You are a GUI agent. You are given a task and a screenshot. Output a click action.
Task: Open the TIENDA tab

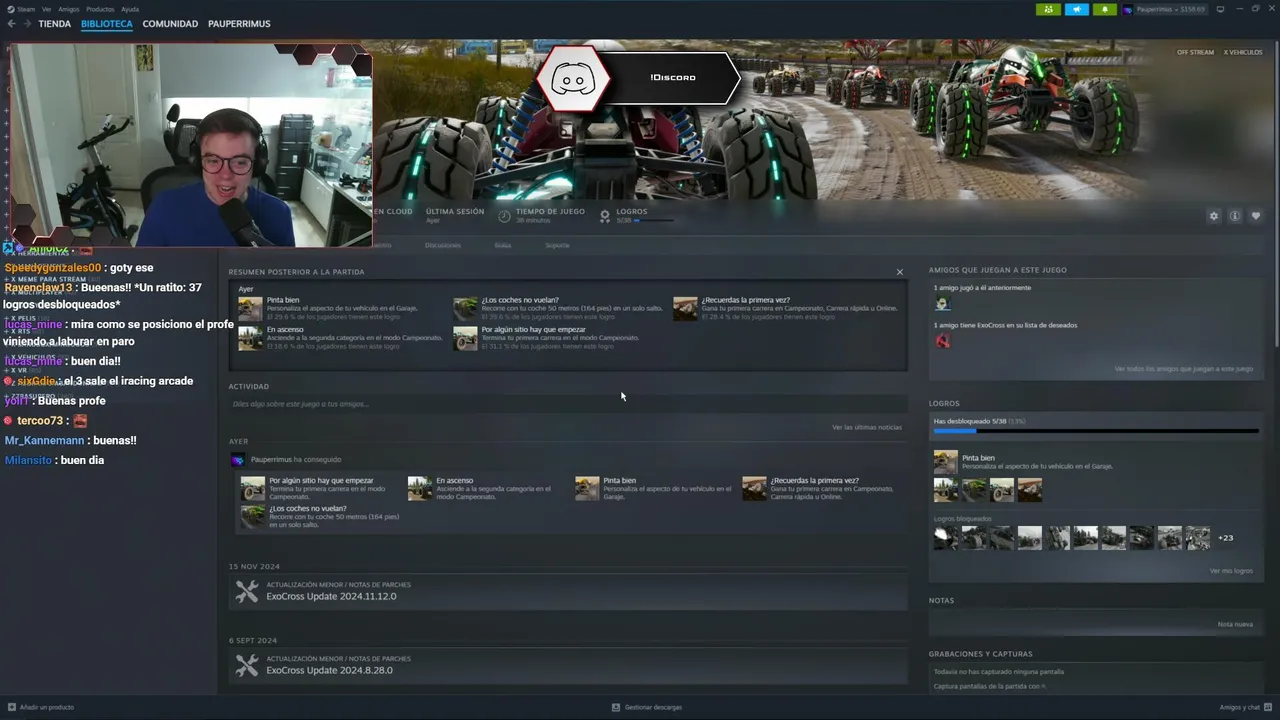coord(54,24)
